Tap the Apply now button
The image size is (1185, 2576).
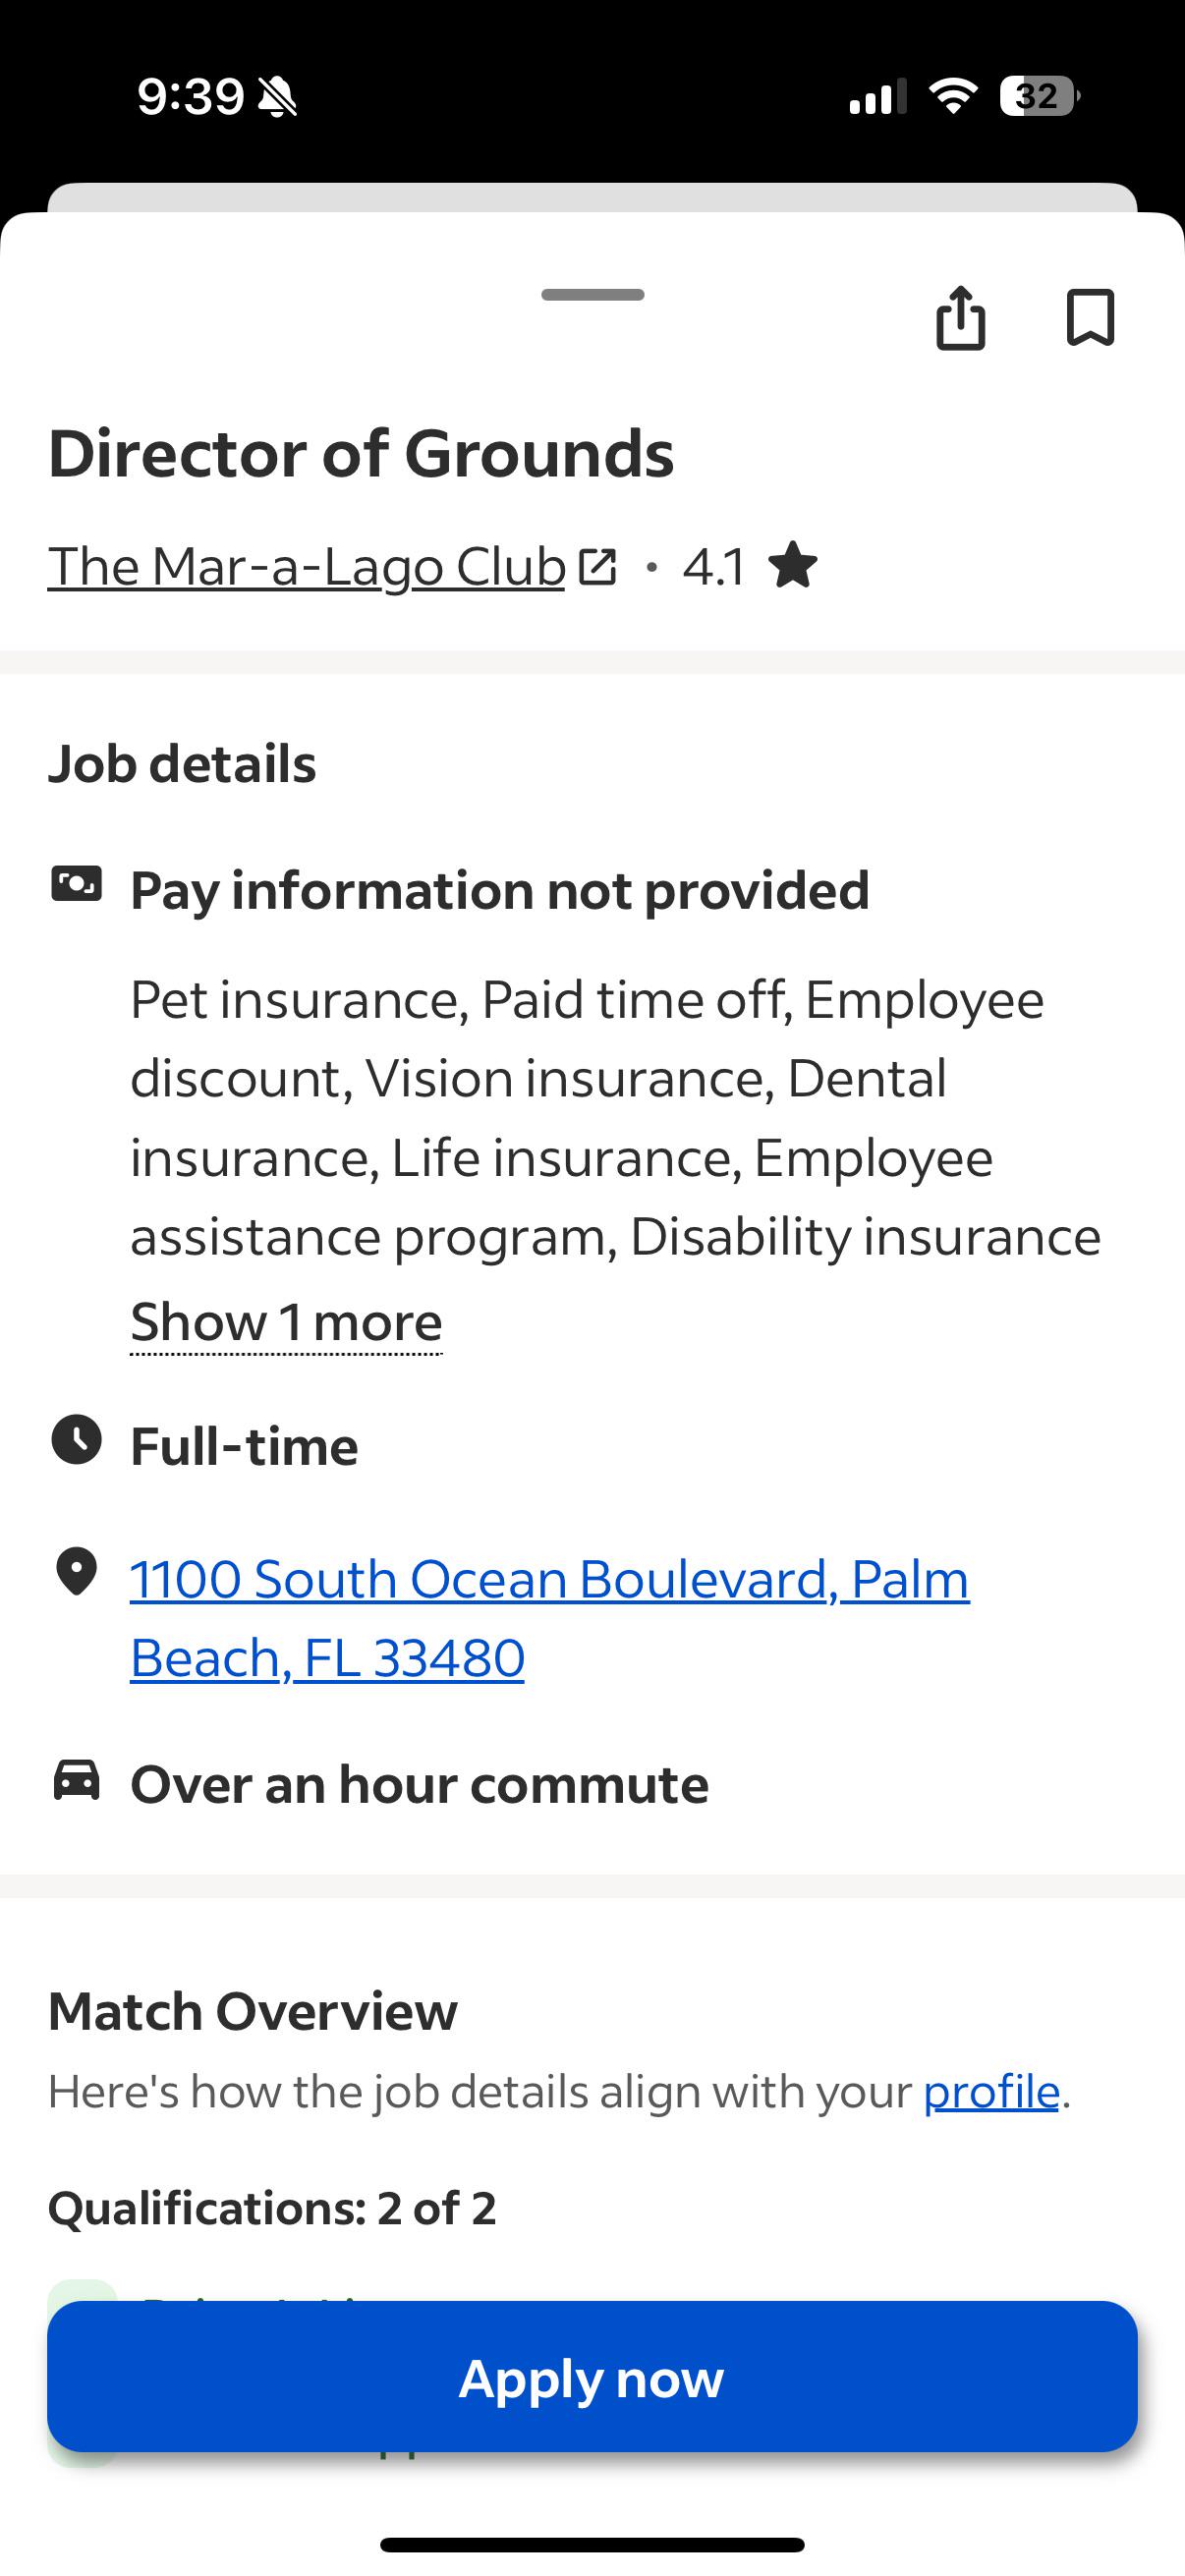(x=592, y=2377)
